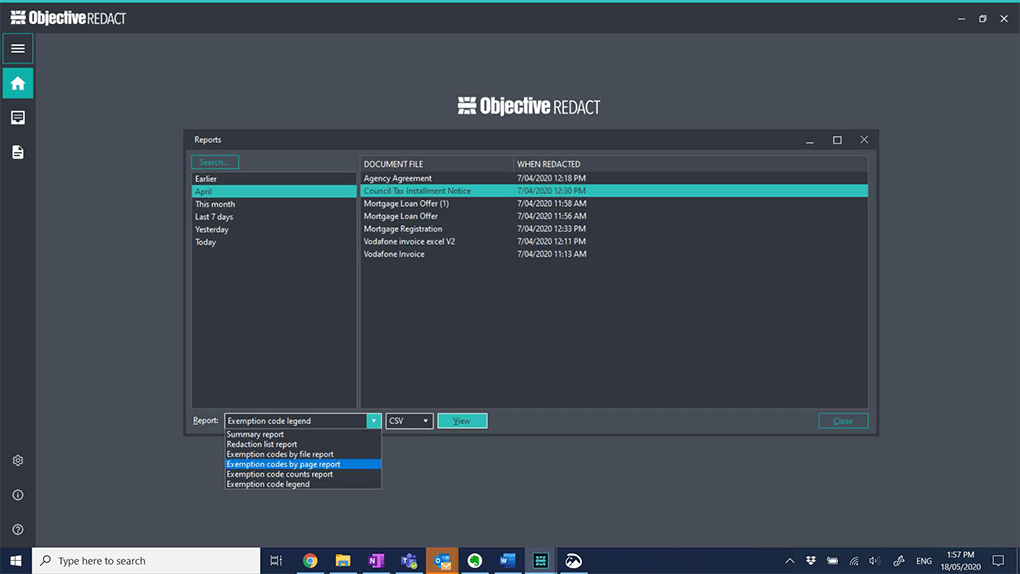Open Dropbox tray icon
The image size is (1020, 574).
(x=811, y=560)
